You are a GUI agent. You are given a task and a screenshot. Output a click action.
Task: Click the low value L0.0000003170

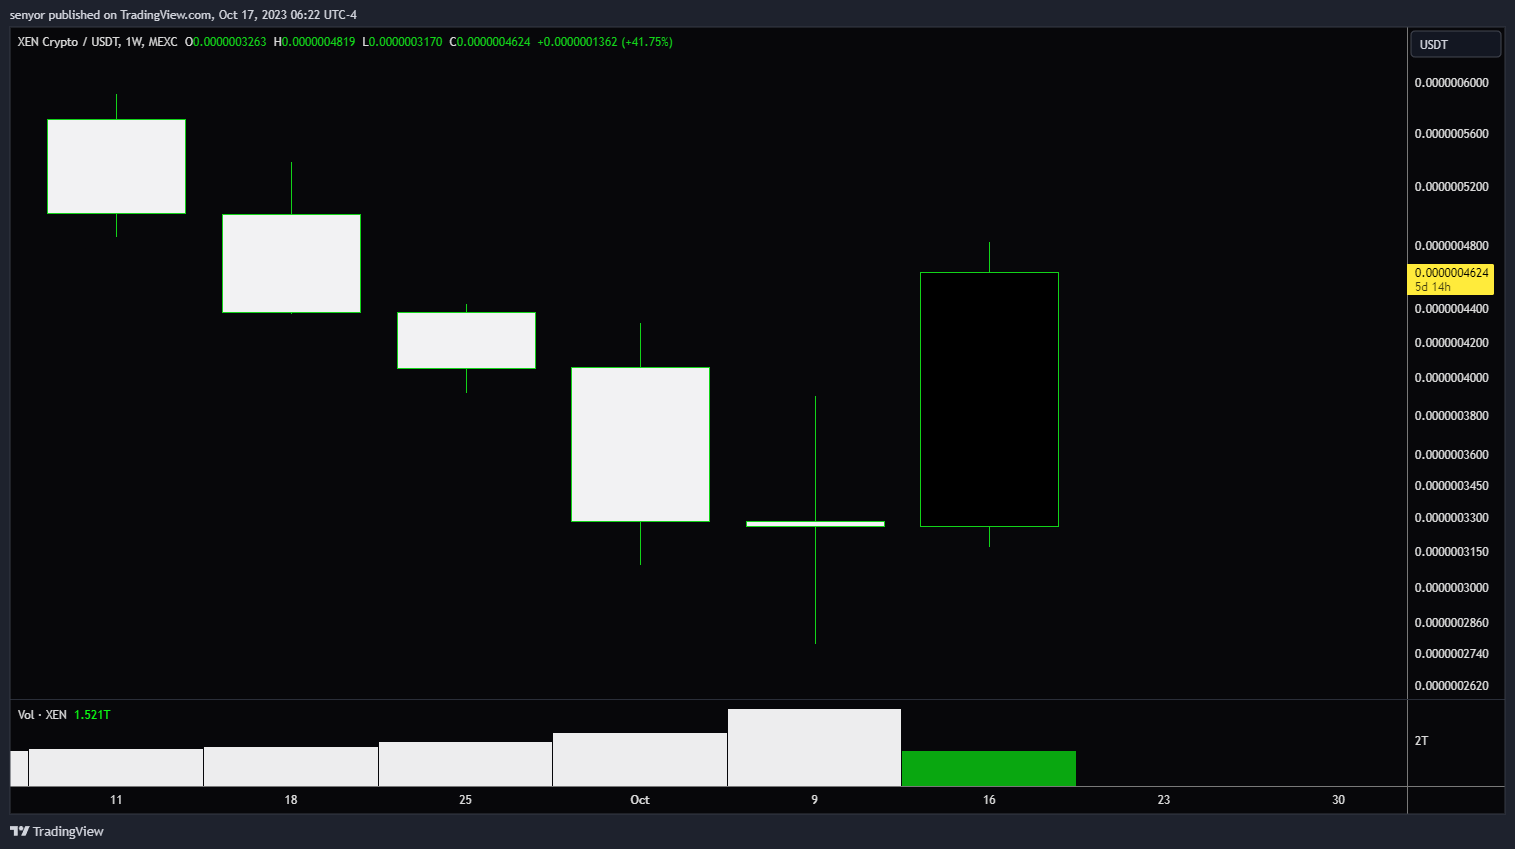pos(402,42)
